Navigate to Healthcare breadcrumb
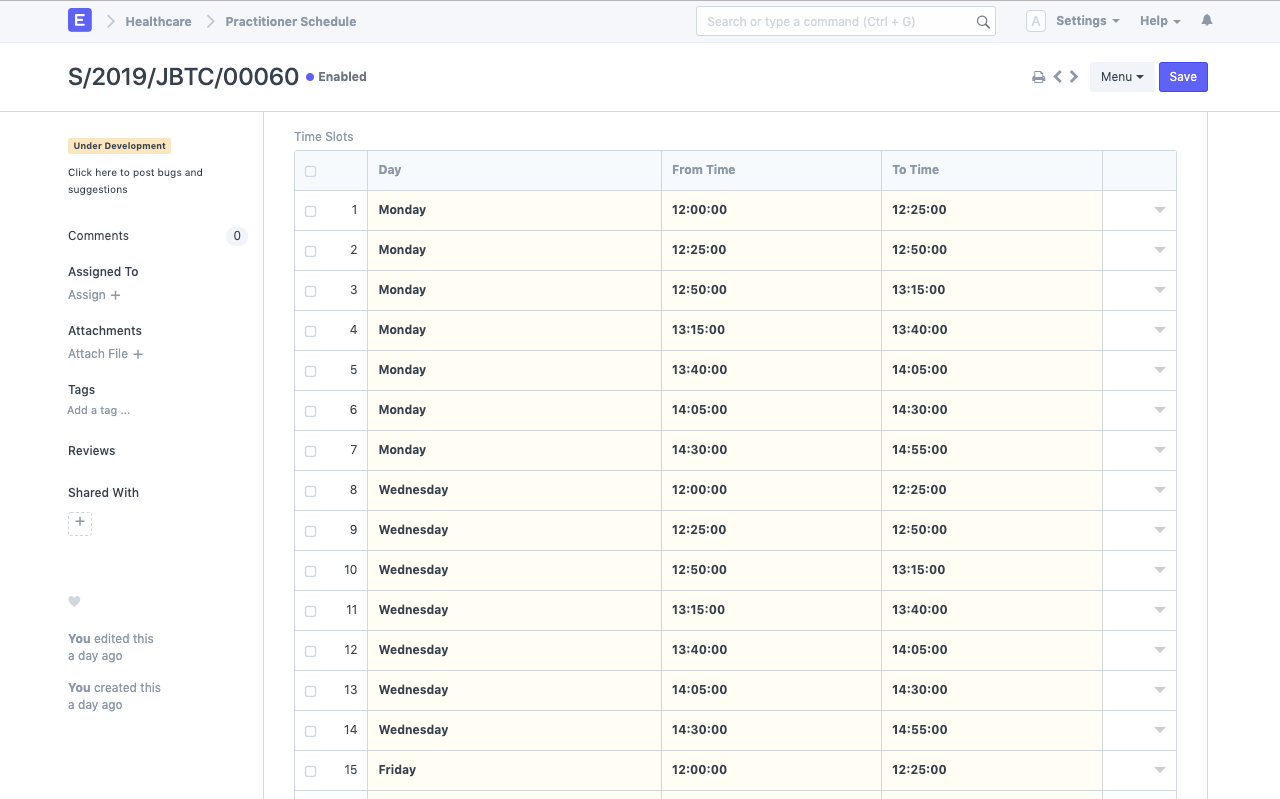This screenshot has height=799, width=1280. click(x=158, y=21)
